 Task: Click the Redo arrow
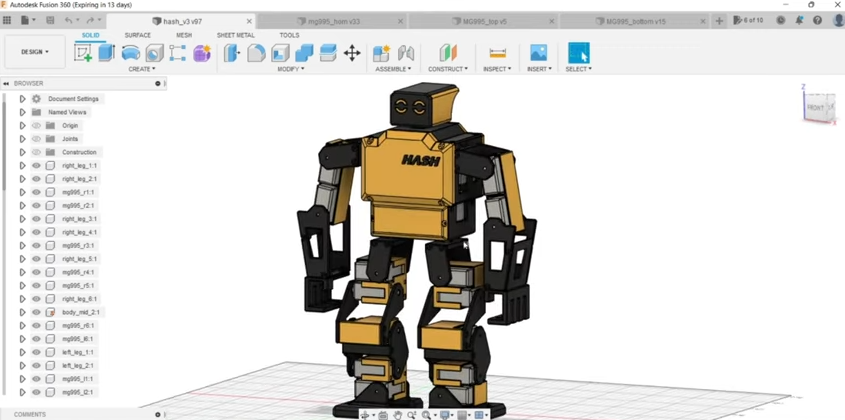[90, 20]
